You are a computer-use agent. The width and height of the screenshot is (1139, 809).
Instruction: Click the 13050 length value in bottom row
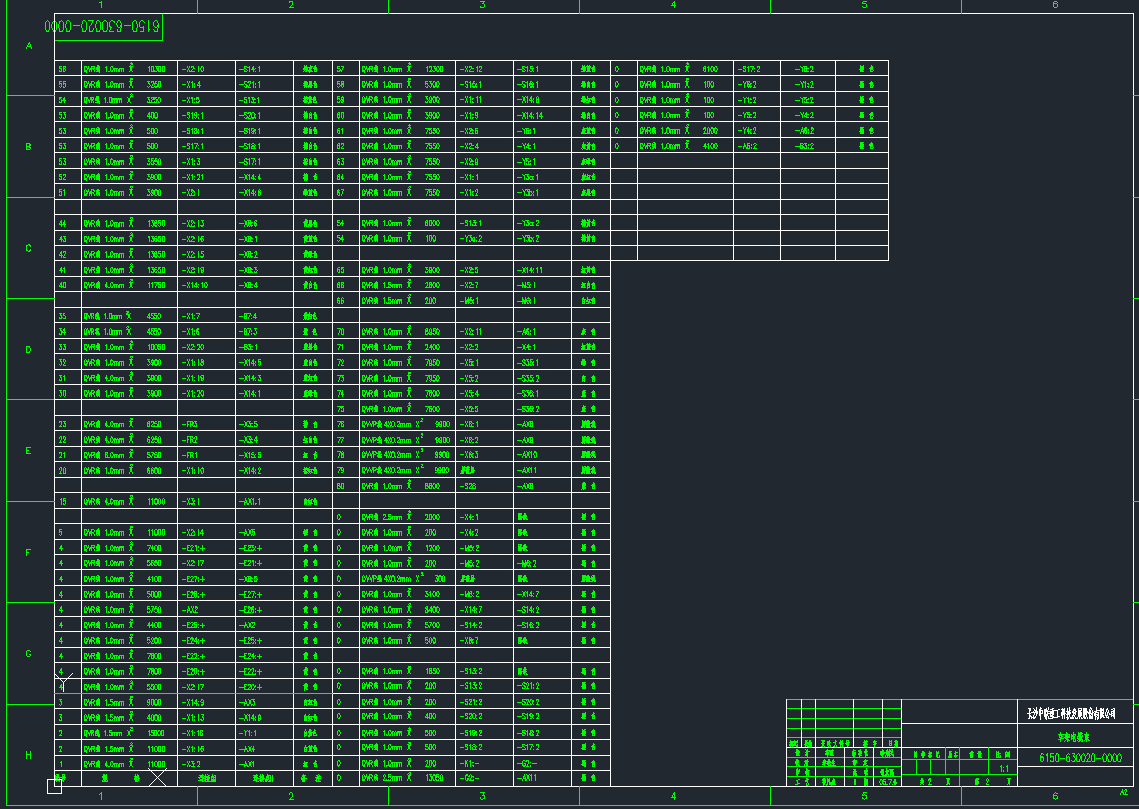click(x=433, y=778)
